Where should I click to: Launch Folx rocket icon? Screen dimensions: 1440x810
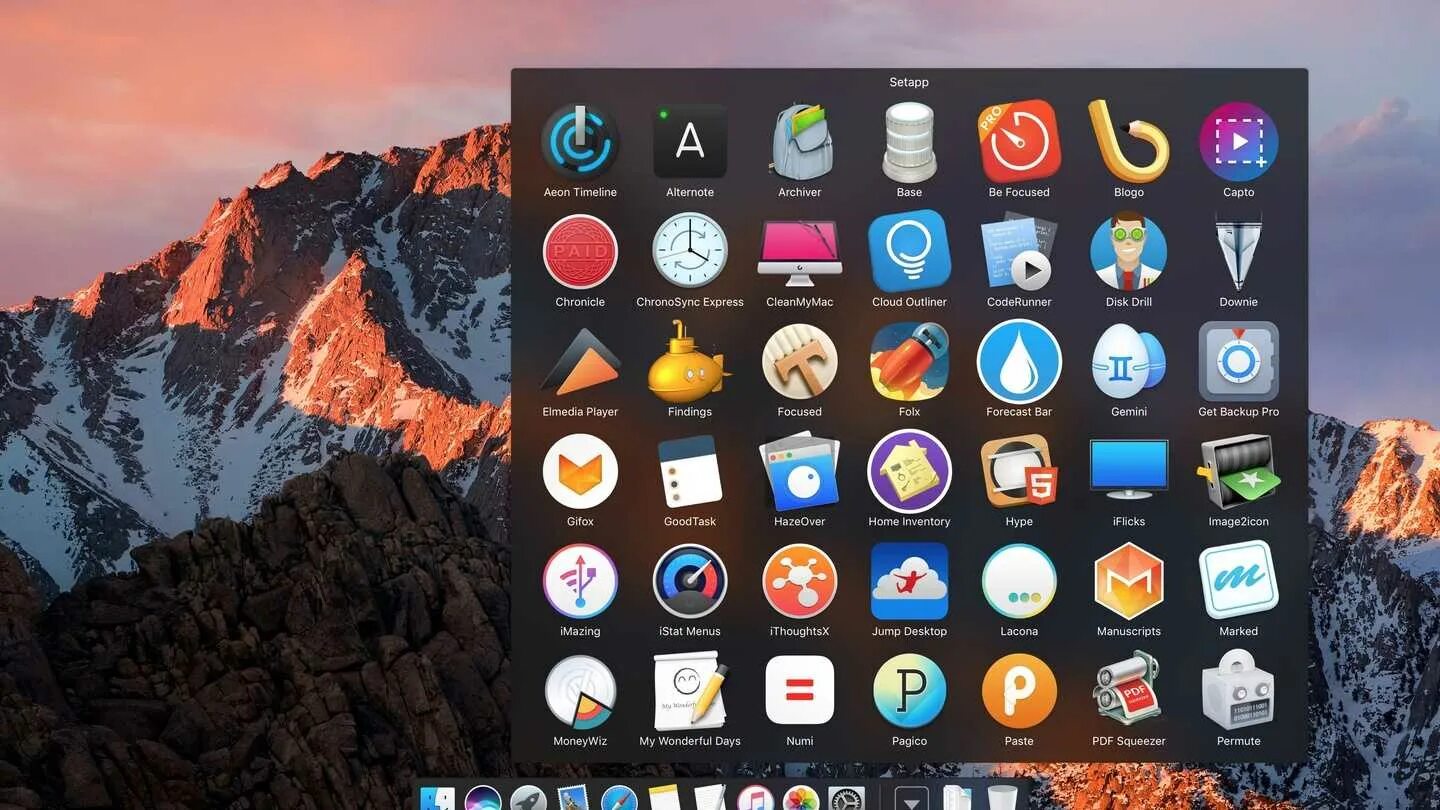click(909, 362)
